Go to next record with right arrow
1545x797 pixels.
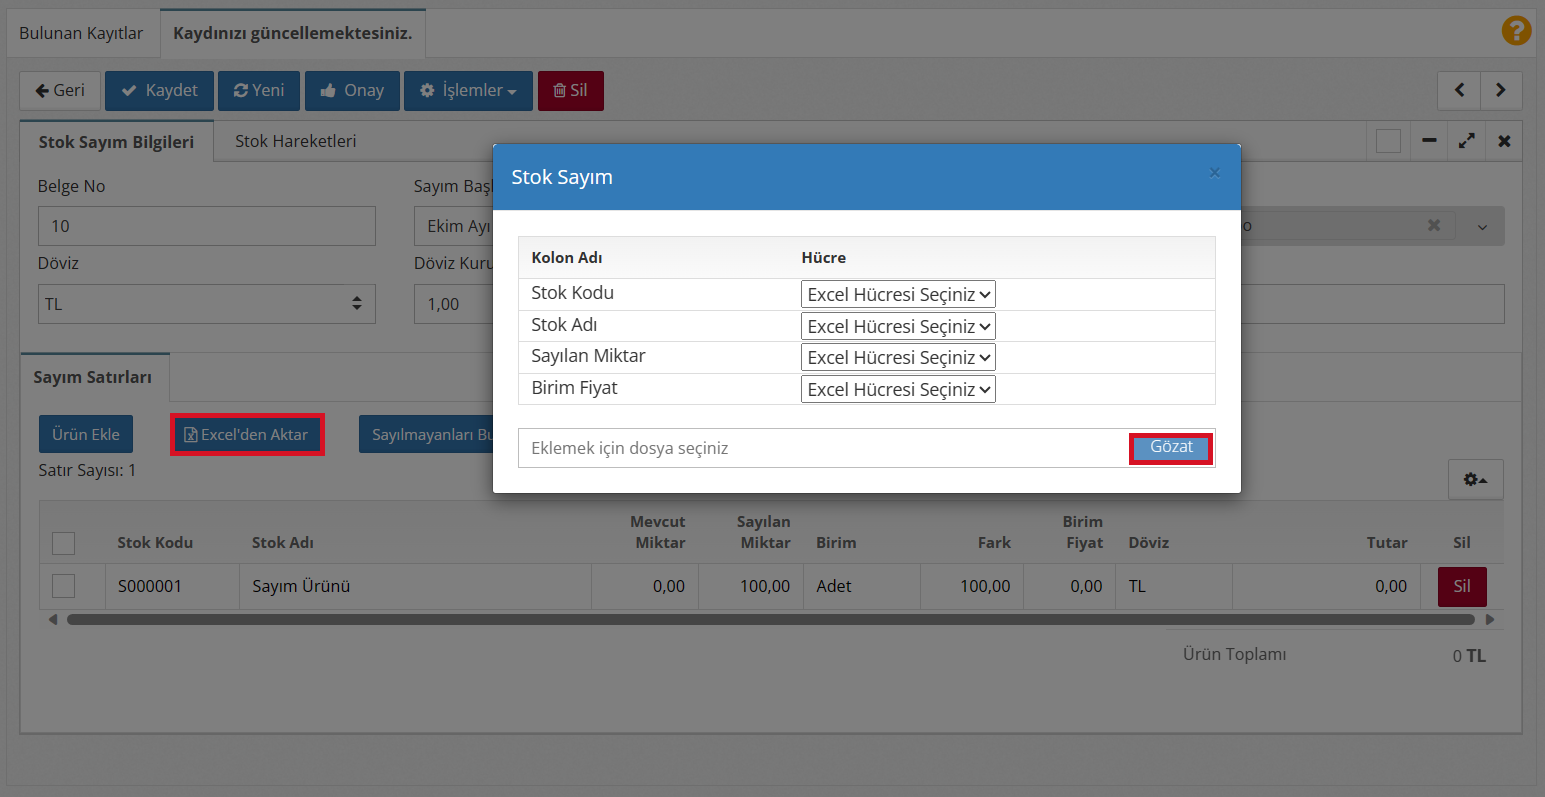point(1500,90)
